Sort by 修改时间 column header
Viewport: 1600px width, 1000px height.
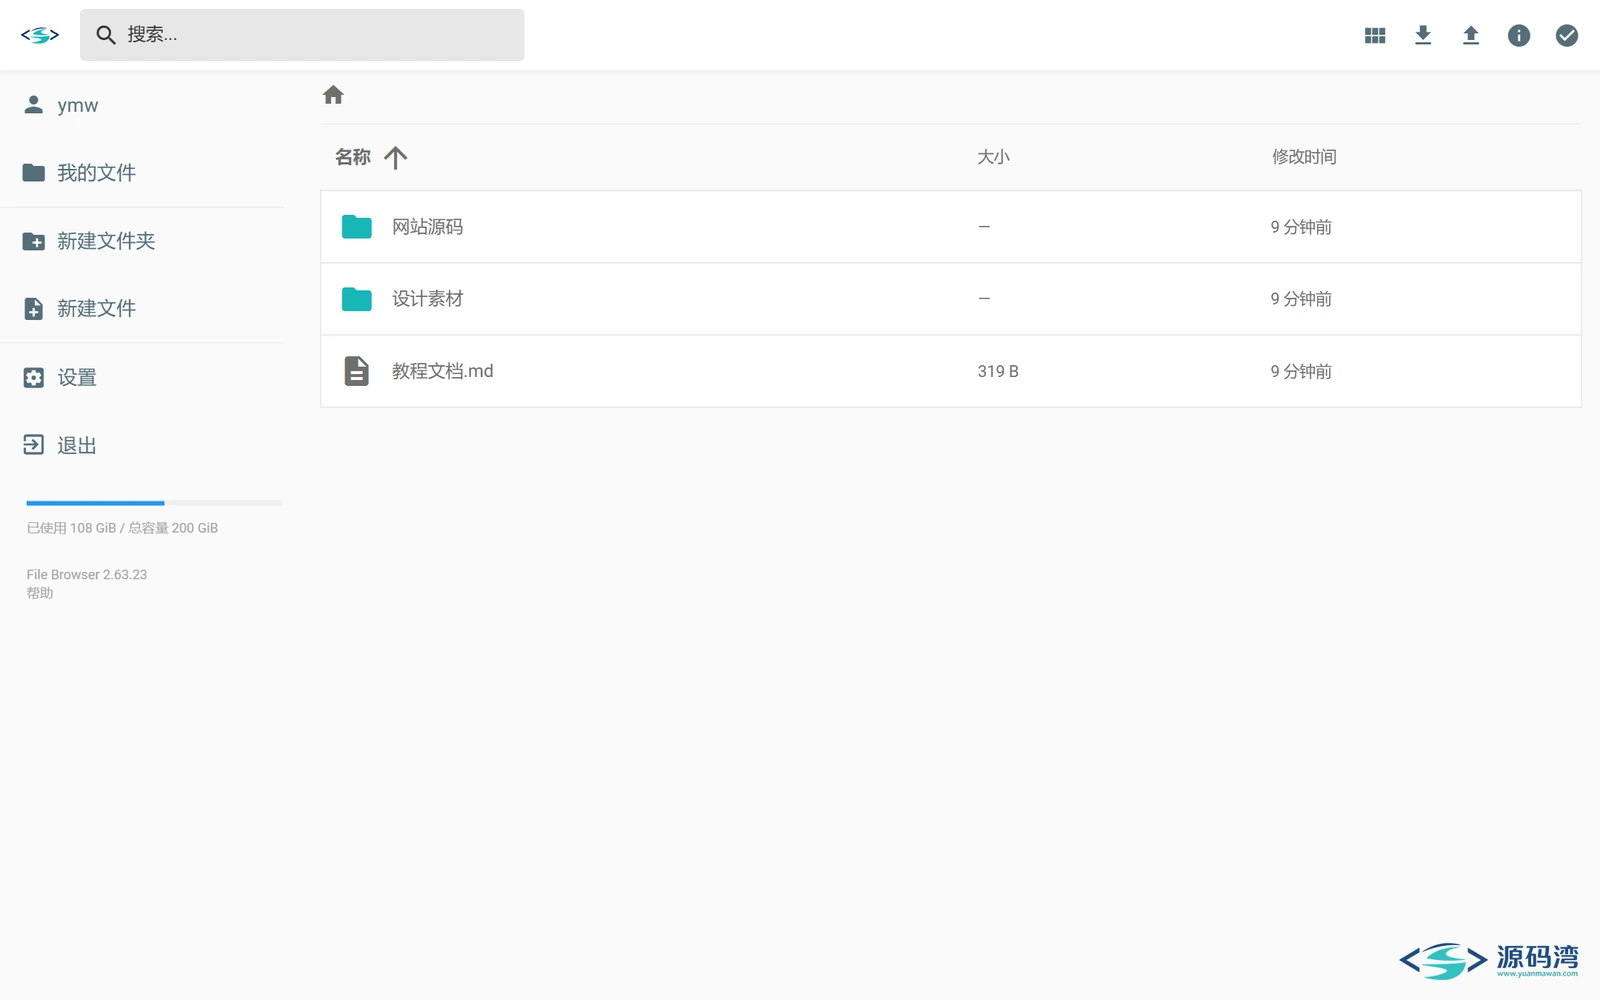point(1304,157)
